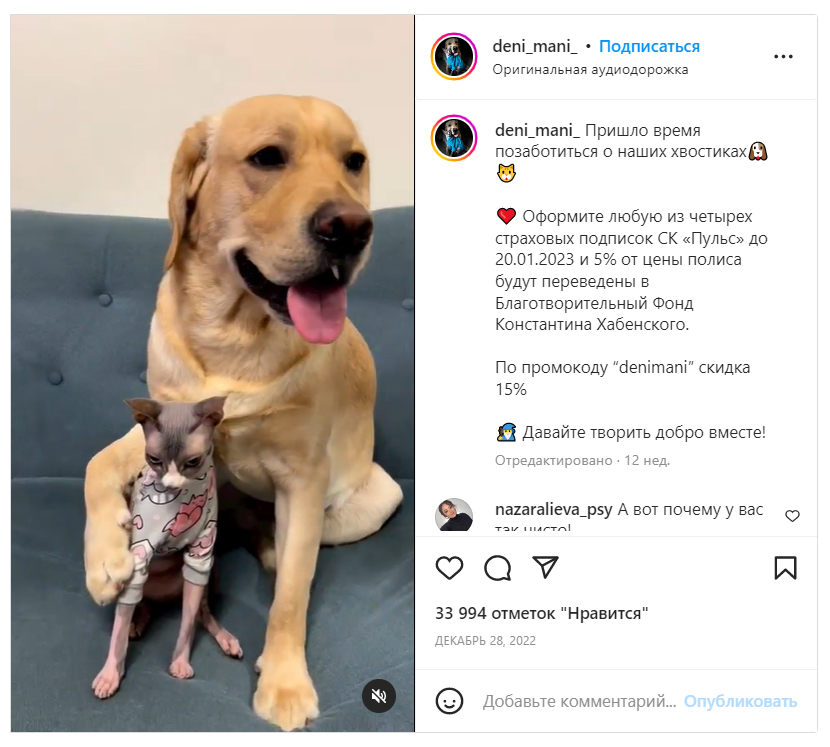This screenshot has width=830, height=747.
Task: Save the post with the bookmark icon
Action: 785,568
